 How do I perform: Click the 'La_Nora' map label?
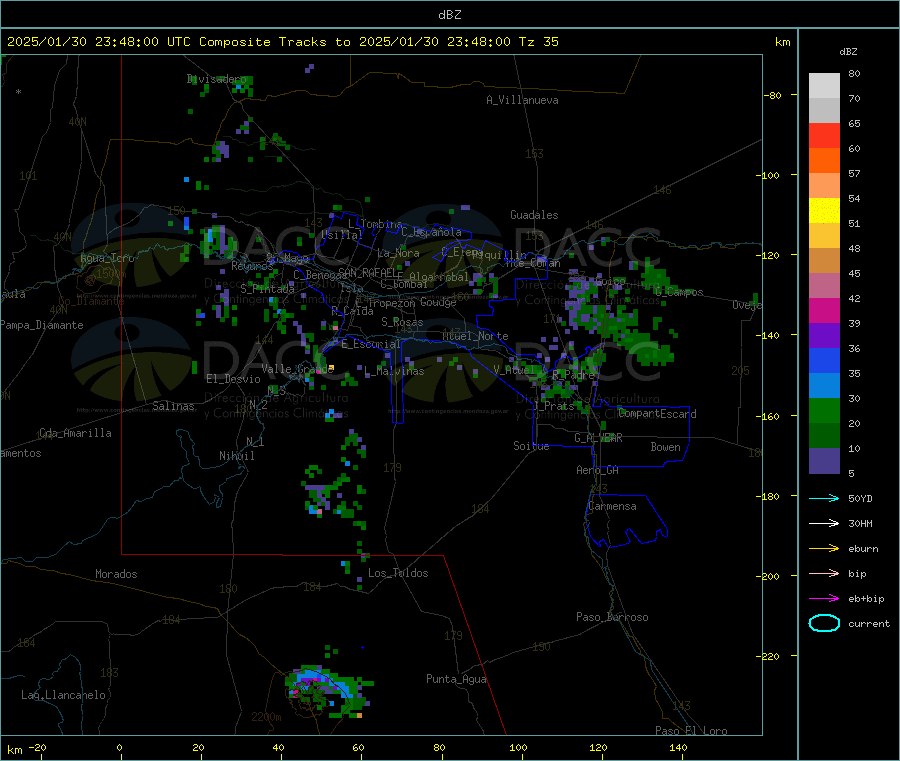[398, 253]
